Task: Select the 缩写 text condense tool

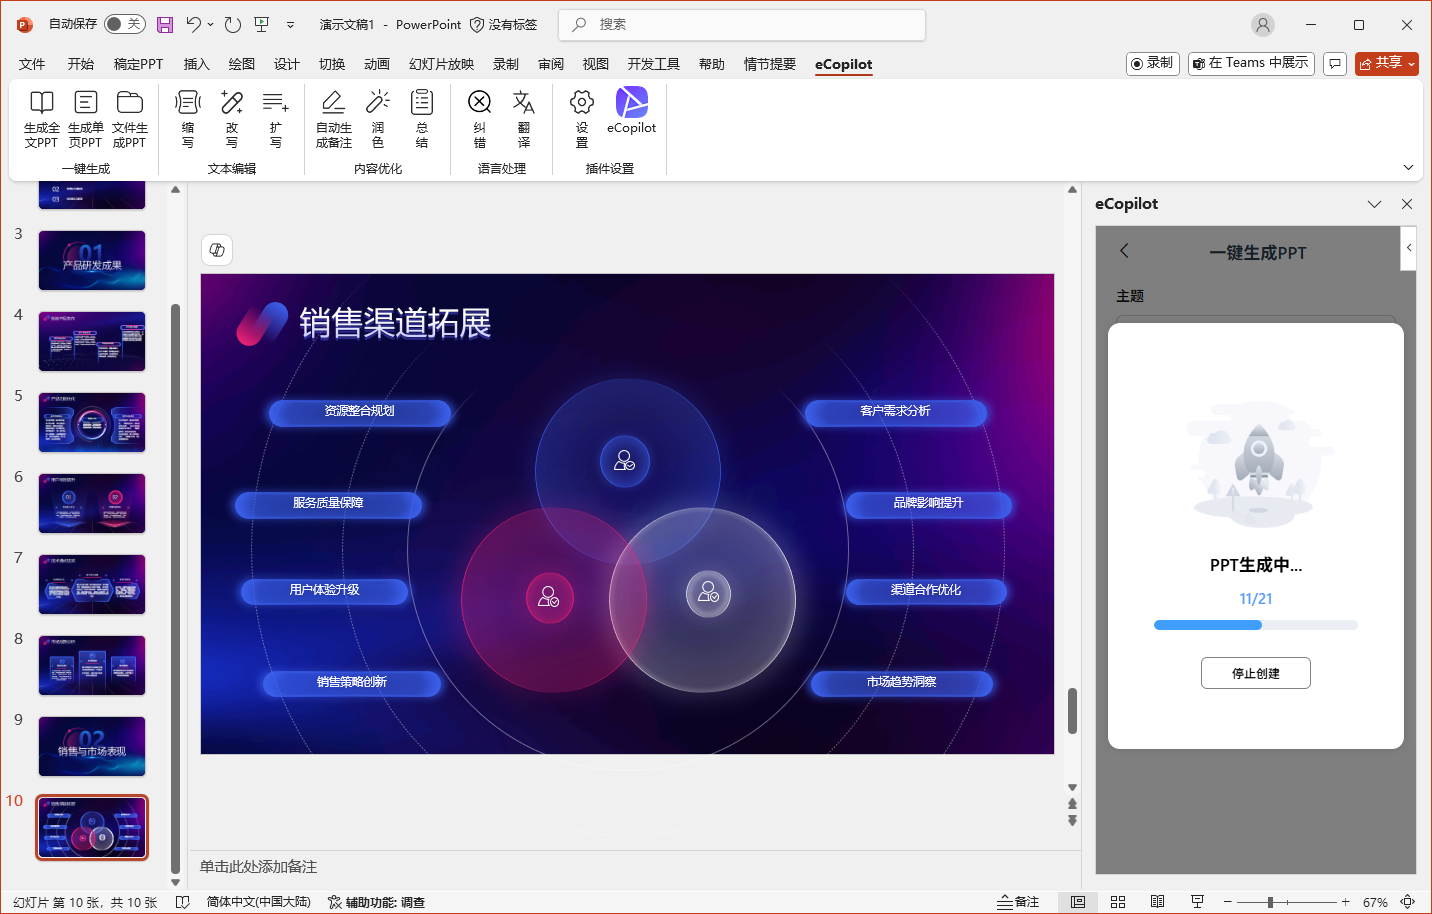Action: 187,103
